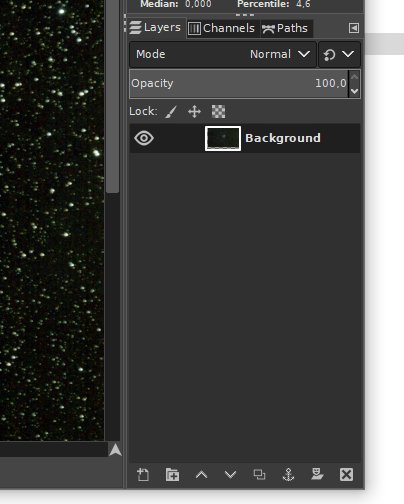Screen dimensions: 404x504
Task: Open the layer Mode dropdown
Action: (x=223, y=54)
